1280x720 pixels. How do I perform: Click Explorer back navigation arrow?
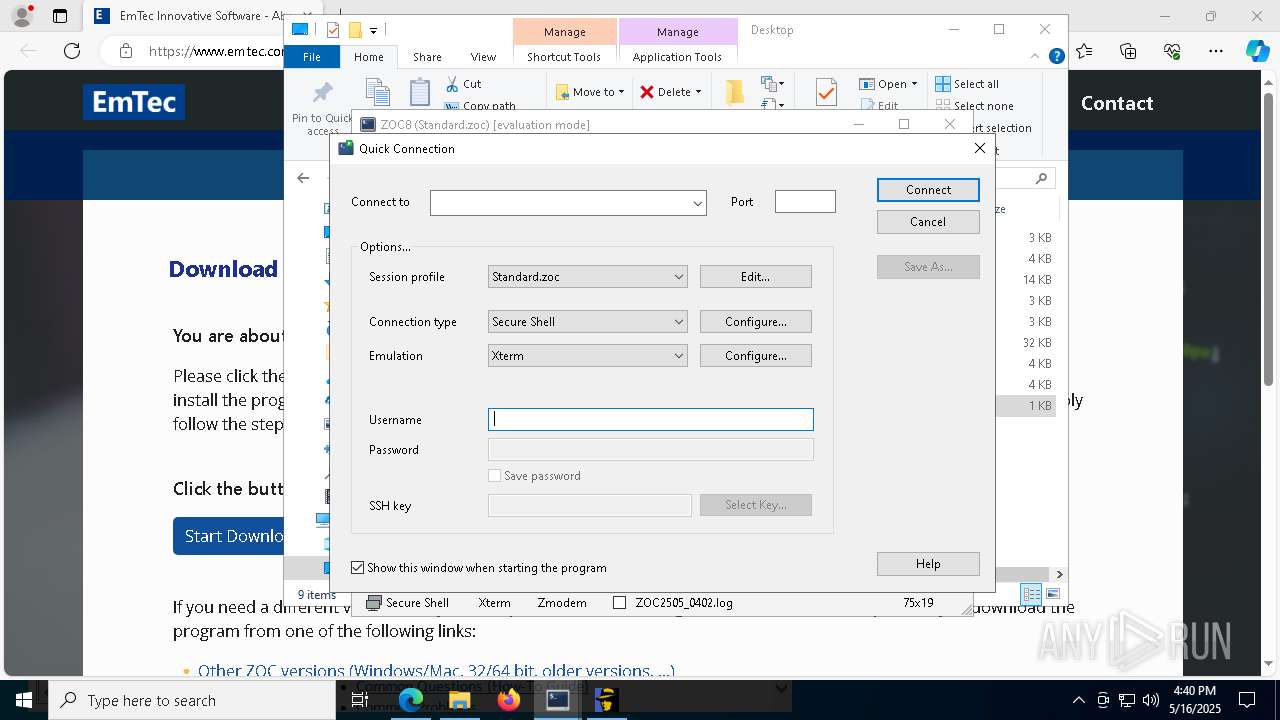tap(303, 178)
